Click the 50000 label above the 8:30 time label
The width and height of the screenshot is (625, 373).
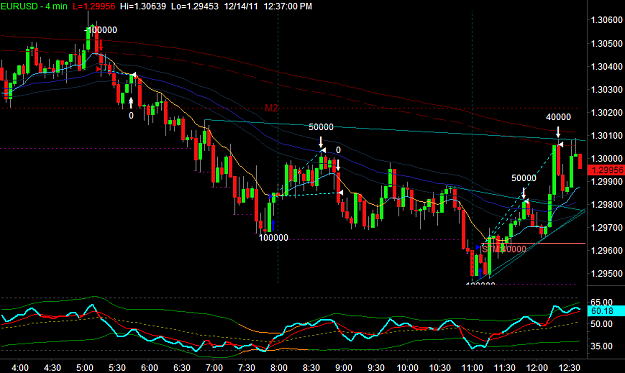click(321, 127)
